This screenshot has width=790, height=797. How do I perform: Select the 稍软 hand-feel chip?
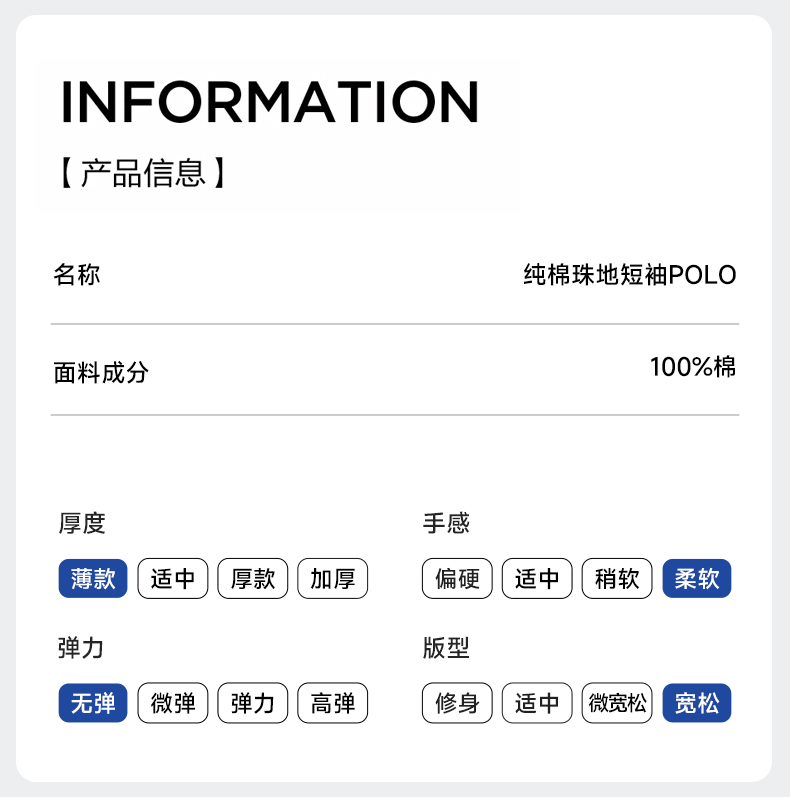pyautogui.click(x=617, y=579)
